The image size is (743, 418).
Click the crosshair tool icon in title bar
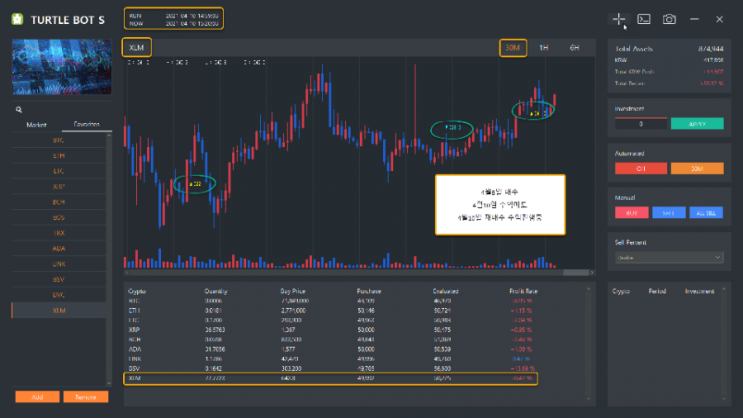click(618, 19)
